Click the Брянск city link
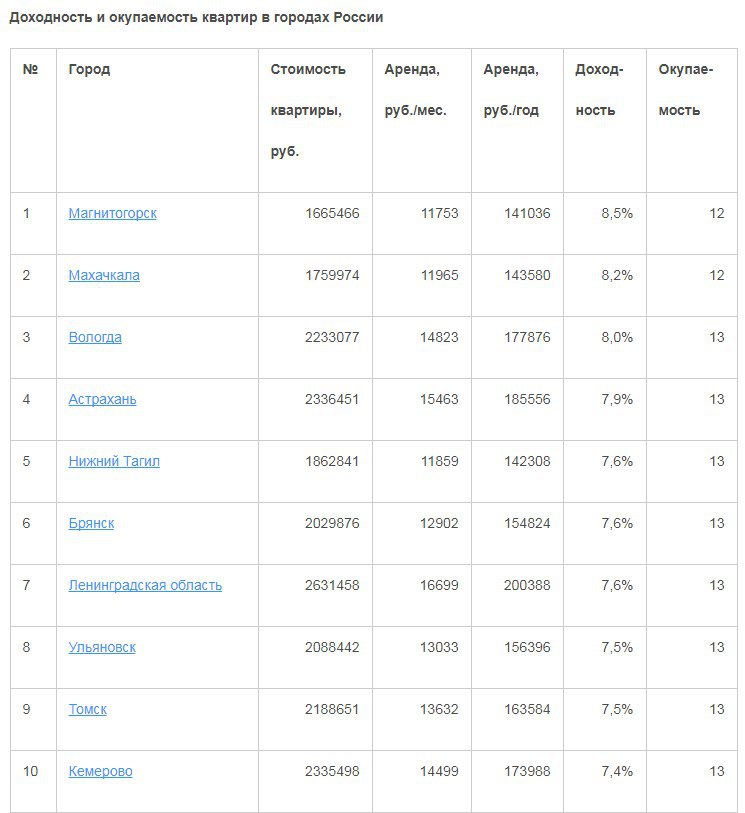745x813 pixels. click(91, 523)
